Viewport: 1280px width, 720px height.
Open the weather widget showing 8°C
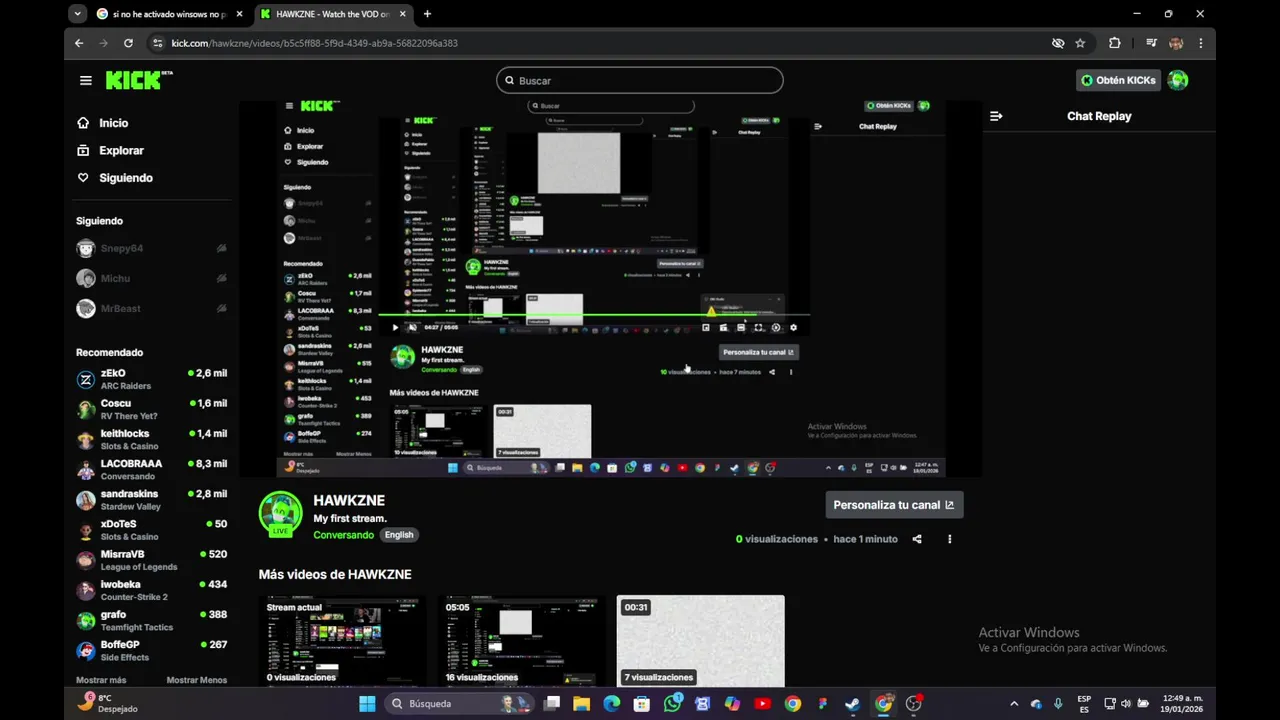click(108, 704)
